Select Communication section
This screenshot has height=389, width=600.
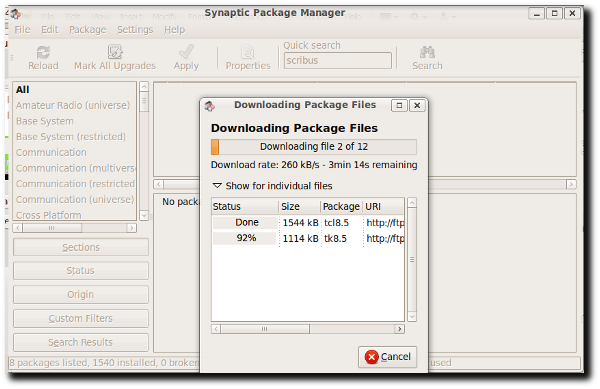[75, 152]
